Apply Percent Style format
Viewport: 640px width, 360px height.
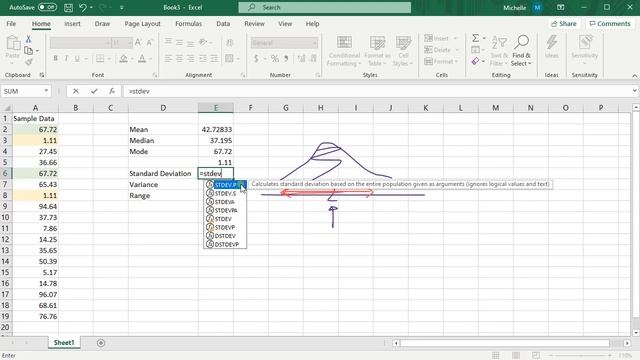click(x=275, y=59)
